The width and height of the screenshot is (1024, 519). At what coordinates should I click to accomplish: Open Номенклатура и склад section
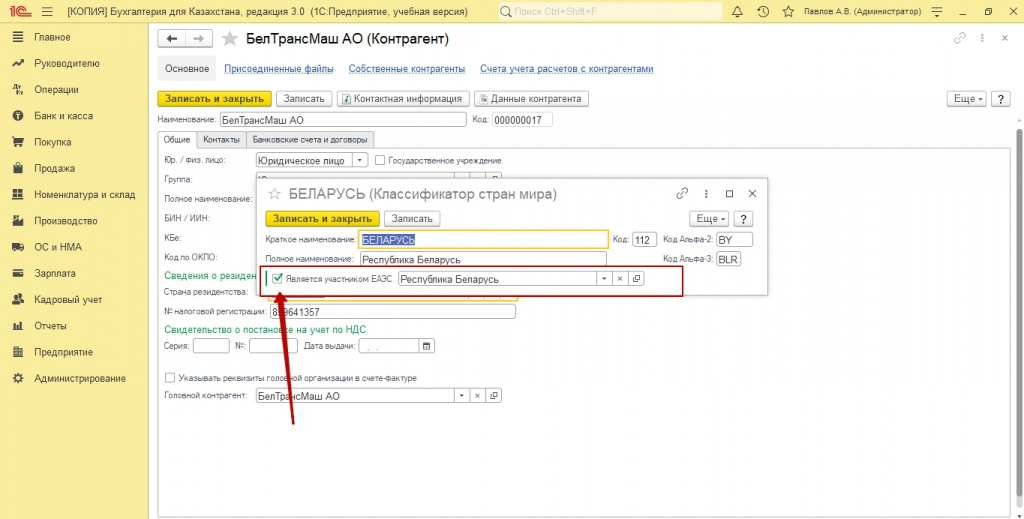[x=85, y=194]
